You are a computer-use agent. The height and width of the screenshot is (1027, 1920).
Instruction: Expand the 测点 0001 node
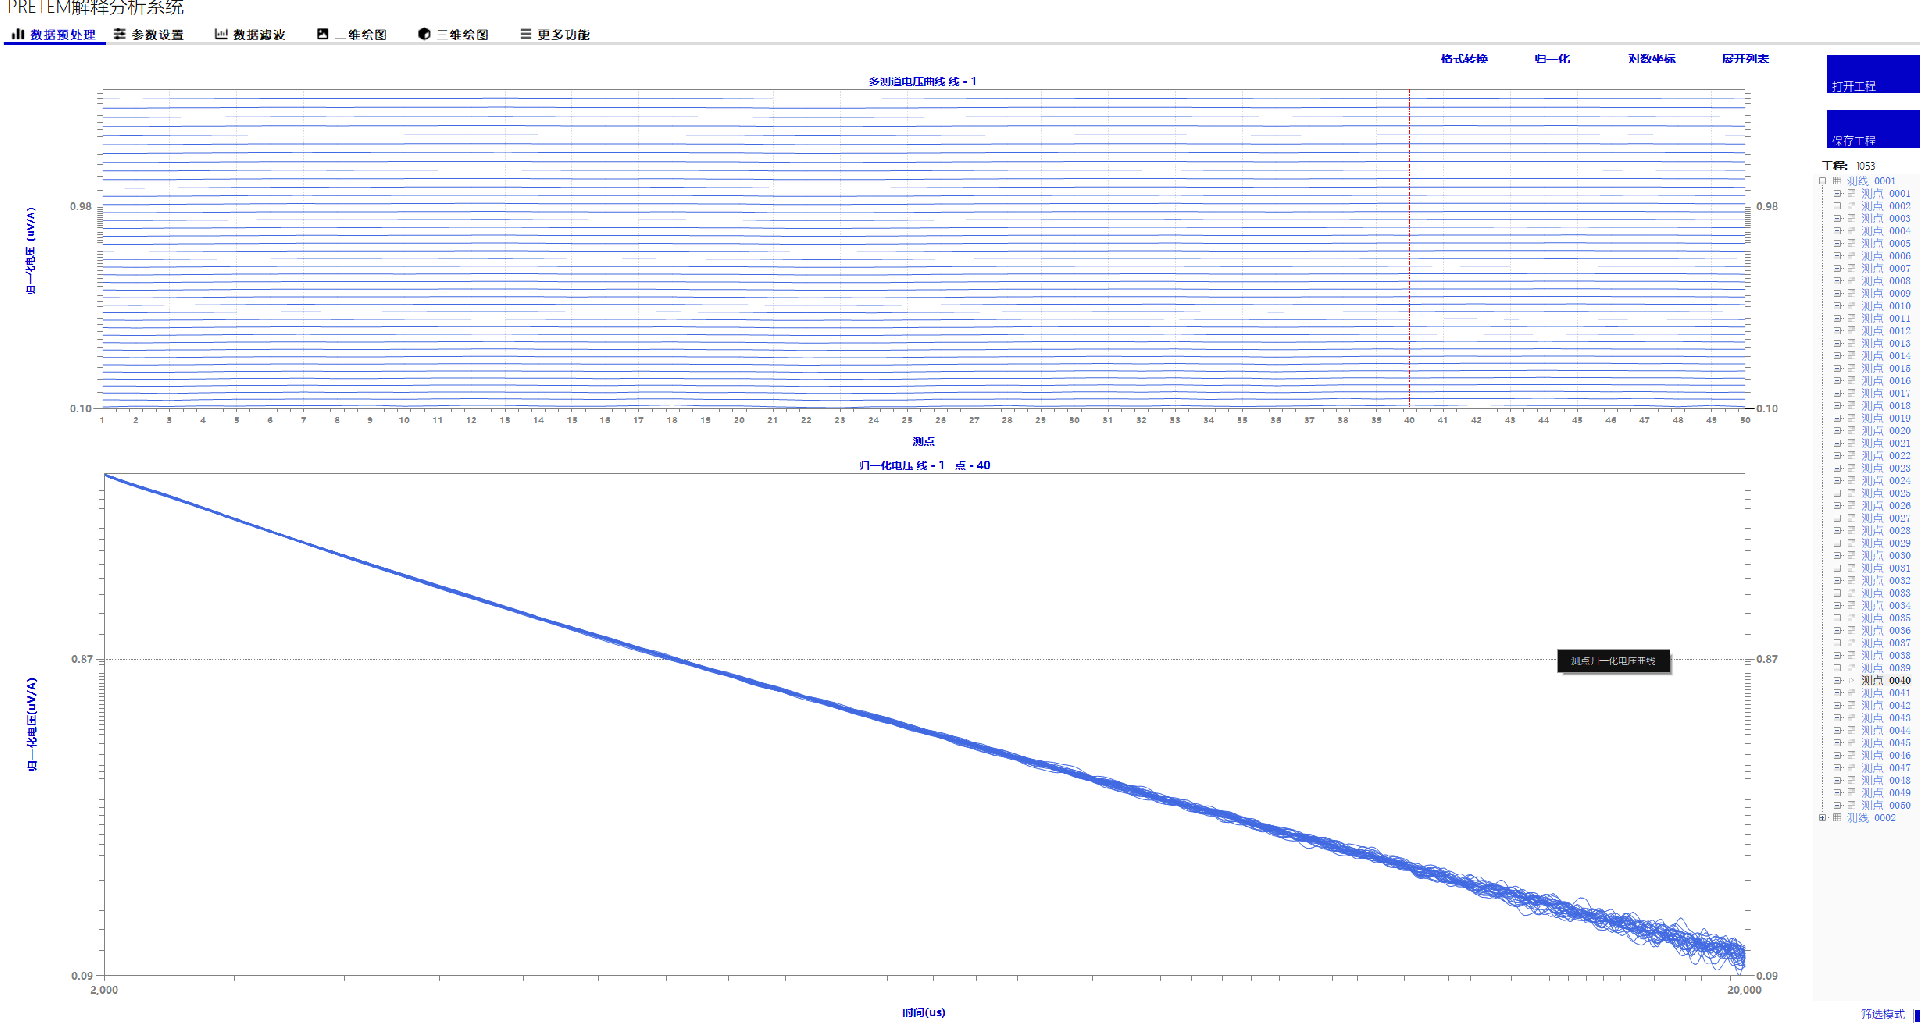coord(1837,194)
